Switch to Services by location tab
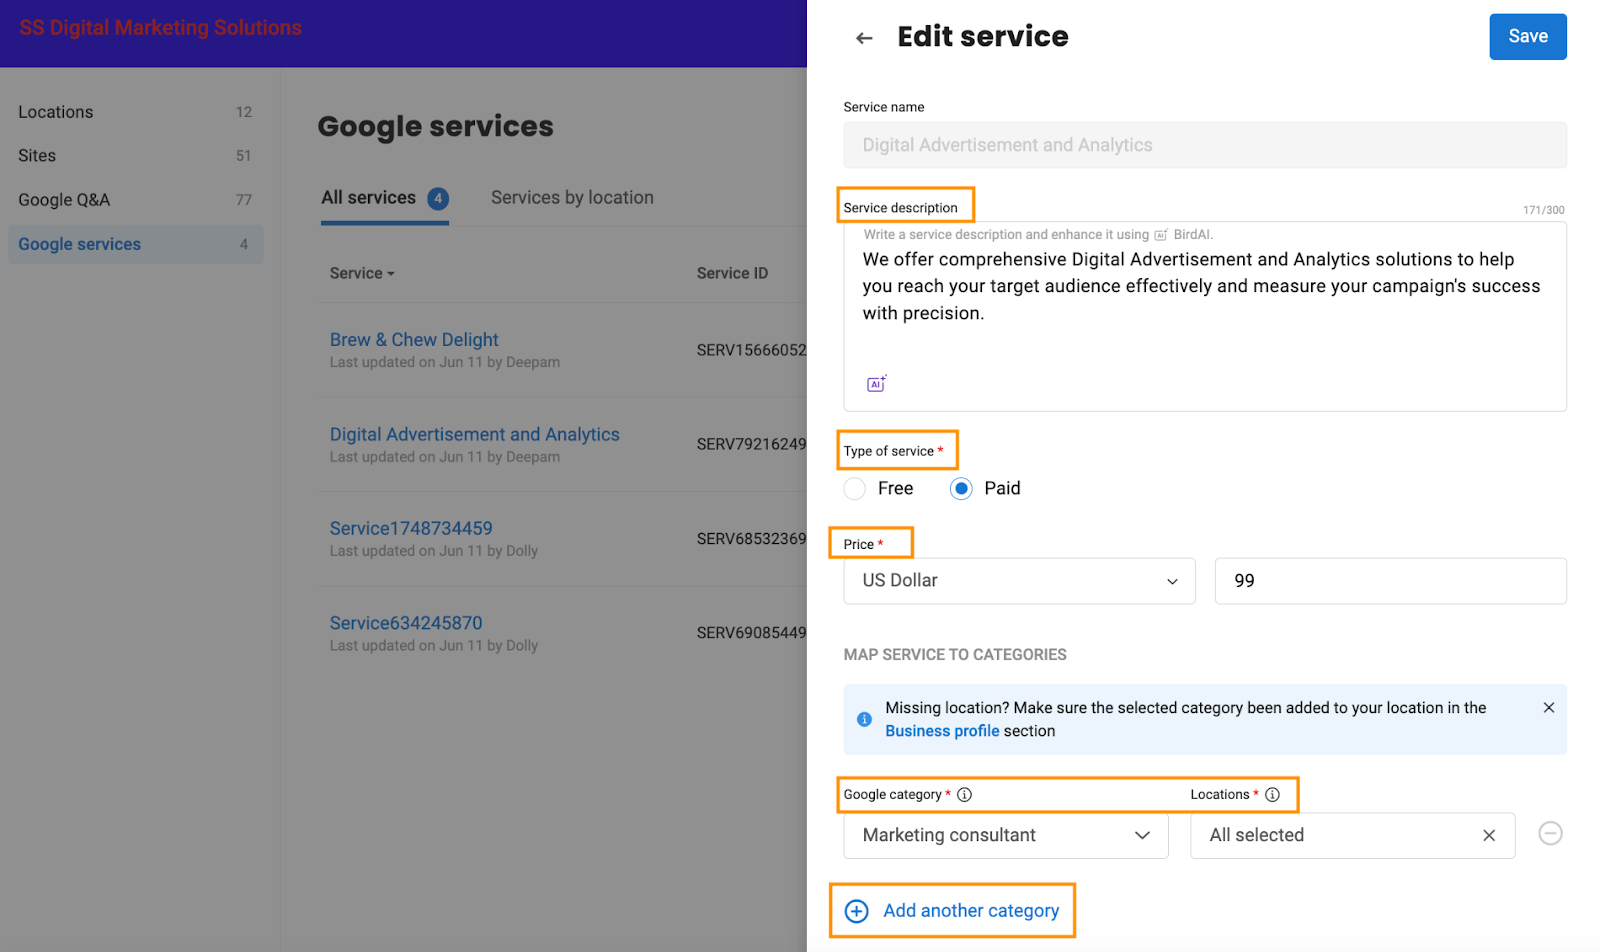Screen dimensions: 1600x952 click(x=572, y=198)
